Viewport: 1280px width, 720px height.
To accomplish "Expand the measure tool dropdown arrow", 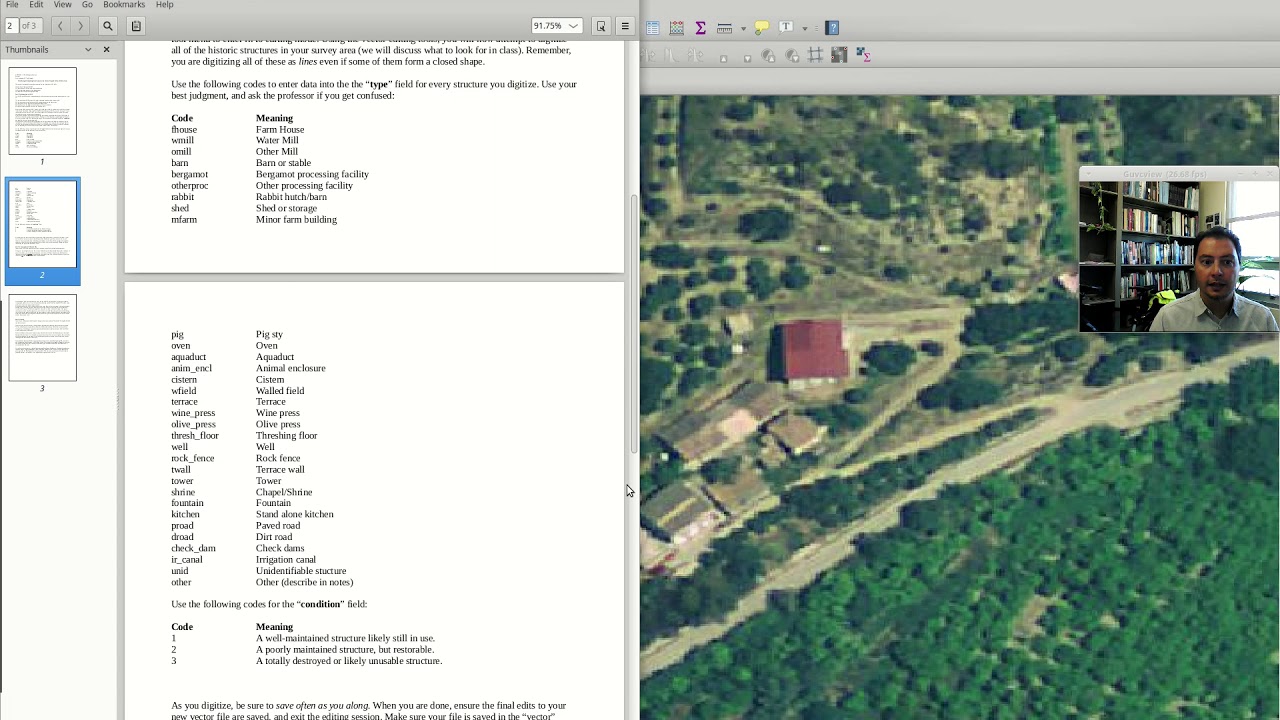I will (x=743, y=28).
